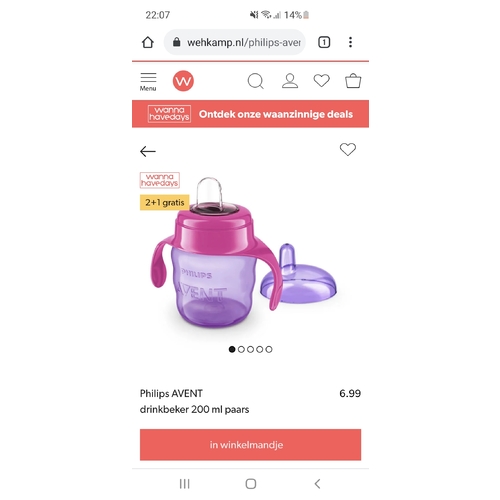Tap the Android recent apps button
This screenshot has width=500, height=500.
pyautogui.click(x=184, y=484)
